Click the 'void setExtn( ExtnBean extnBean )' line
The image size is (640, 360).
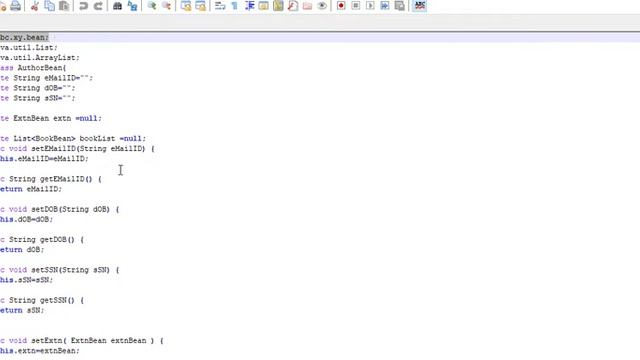tap(82, 341)
